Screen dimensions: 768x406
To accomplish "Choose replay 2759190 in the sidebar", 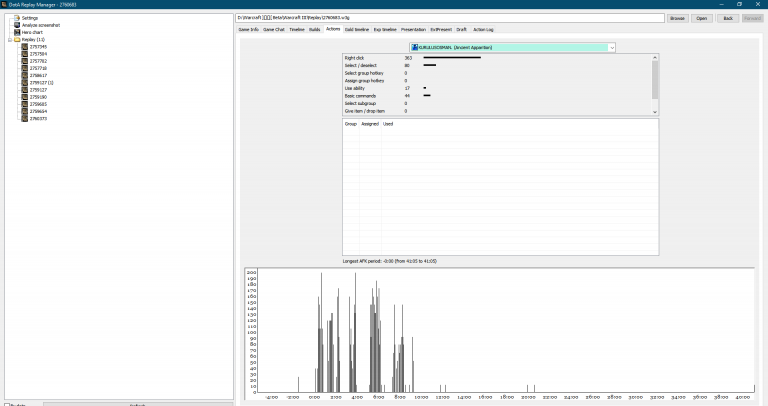I will point(39,96).
